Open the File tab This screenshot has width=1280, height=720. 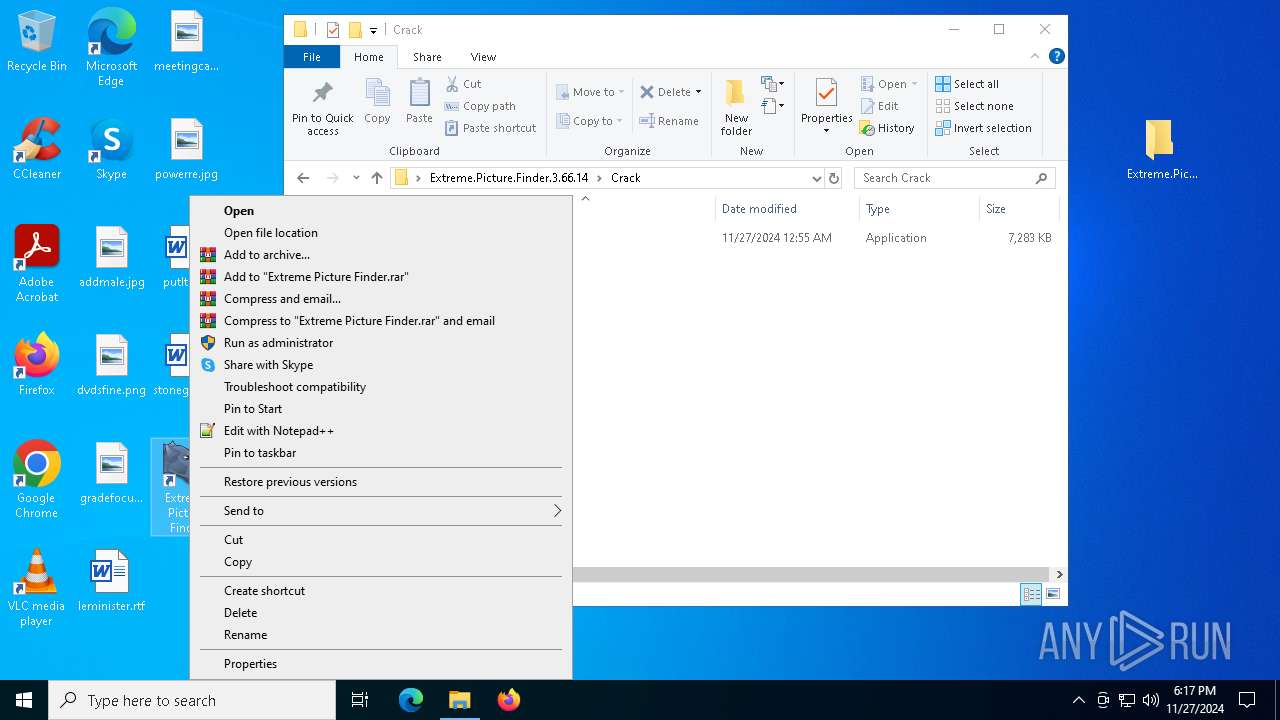(x=312, y=57)
